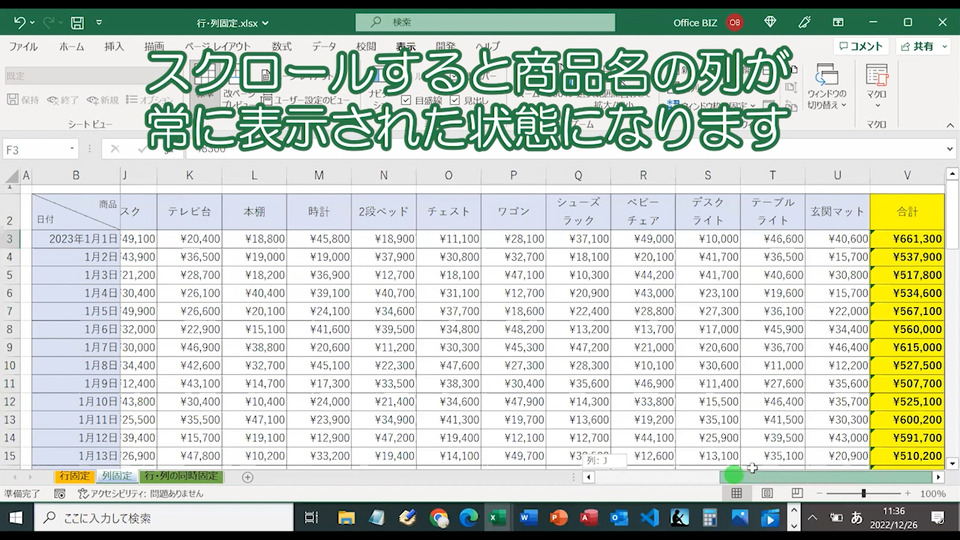Screen dimensions: 960x540
Task: Open the Office BIZ account avatar
Action: pyautogui.click(x=735, y=23)
